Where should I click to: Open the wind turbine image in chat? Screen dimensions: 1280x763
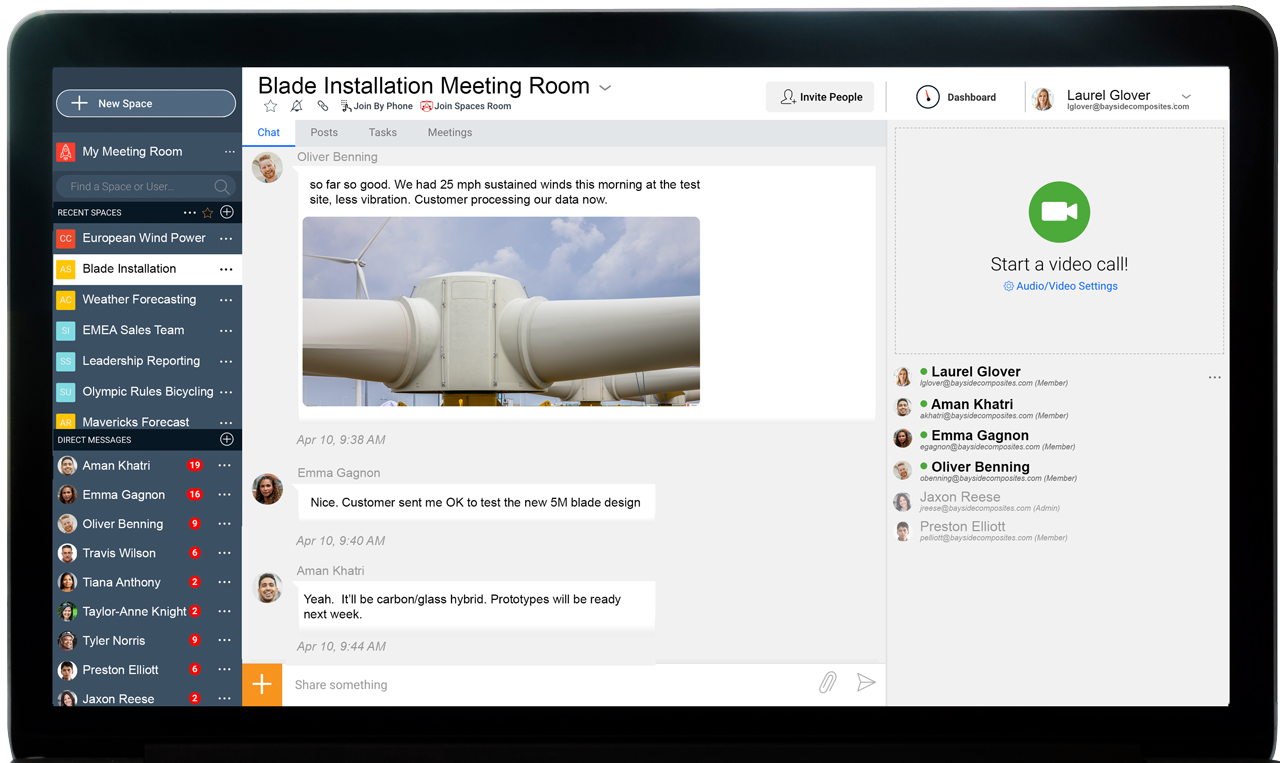click(x=501, y=311)
